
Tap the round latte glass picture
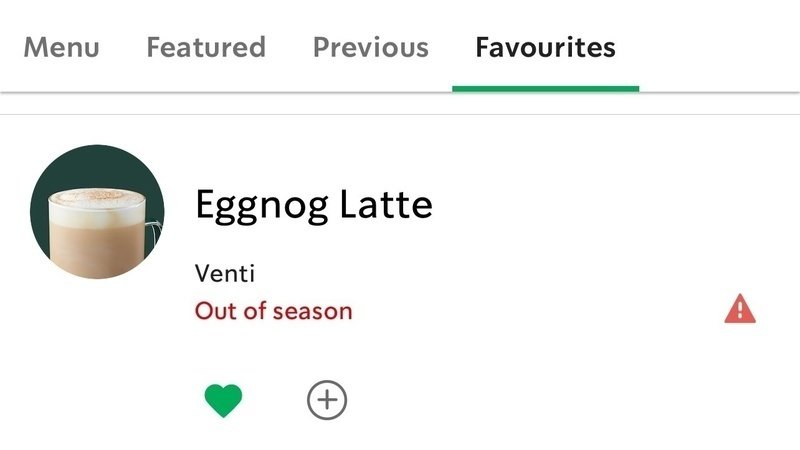coord(97,213)
